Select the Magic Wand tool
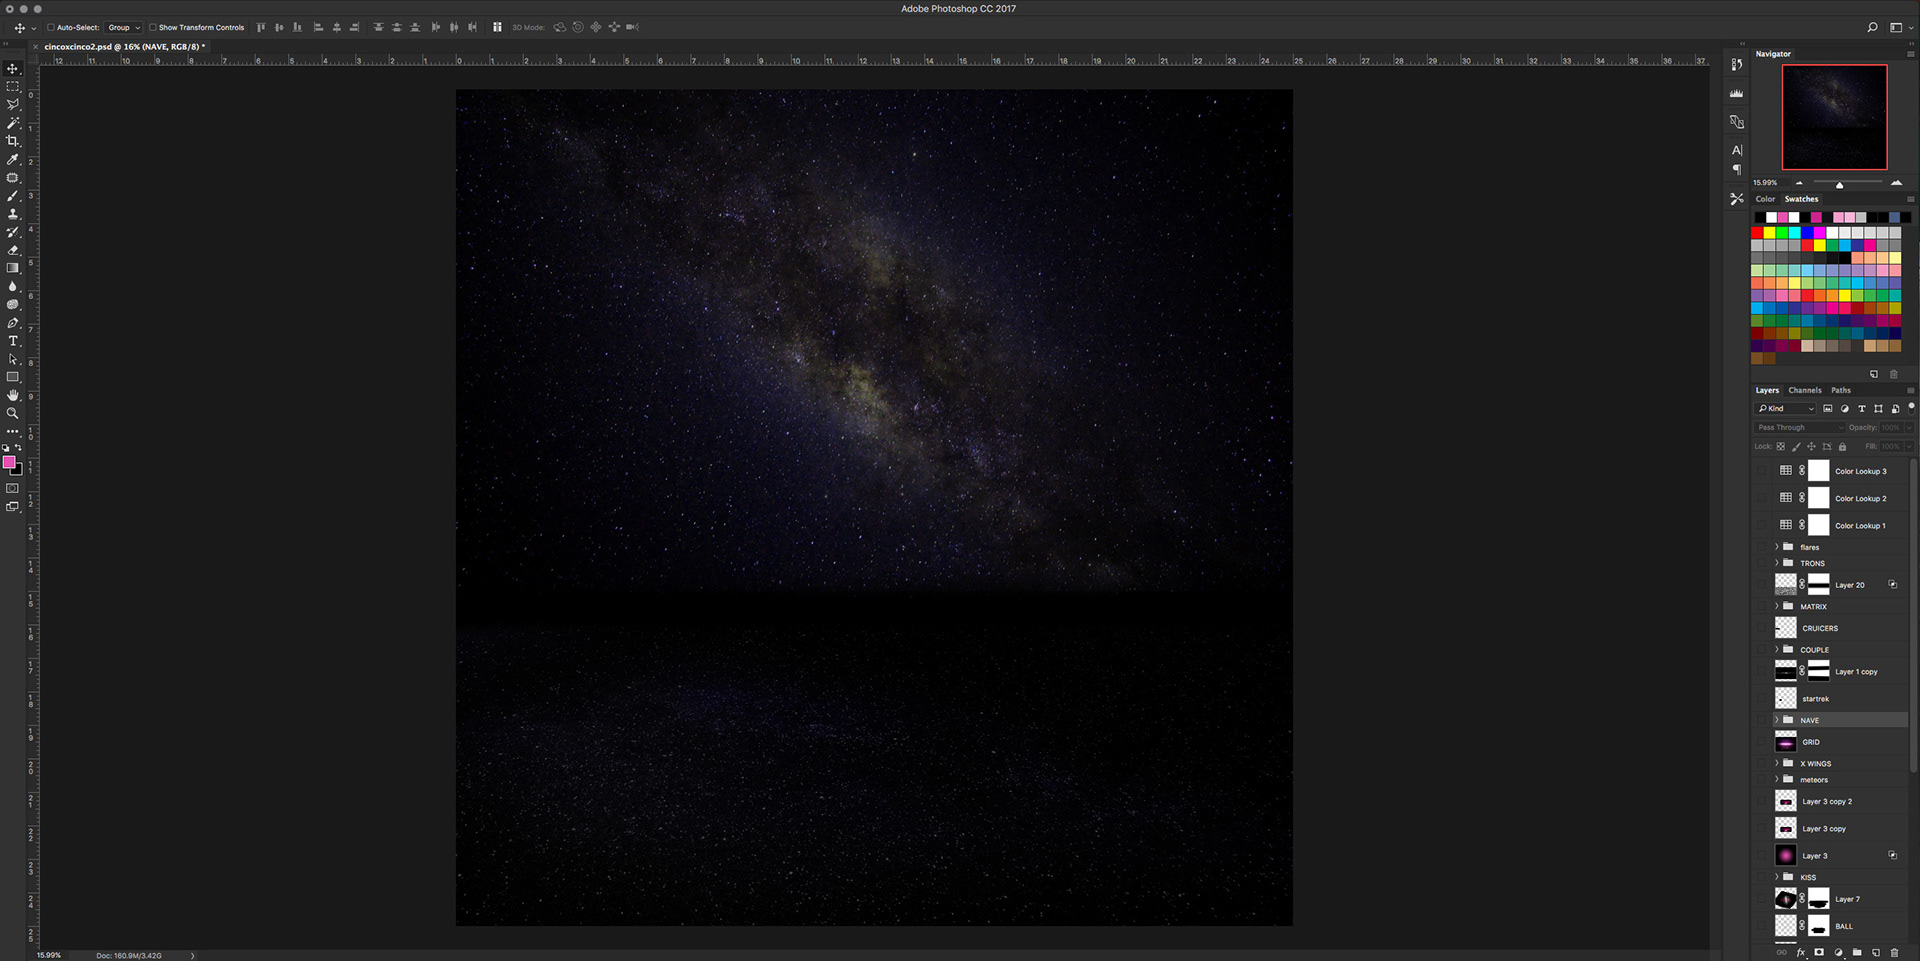 point(13,123)
